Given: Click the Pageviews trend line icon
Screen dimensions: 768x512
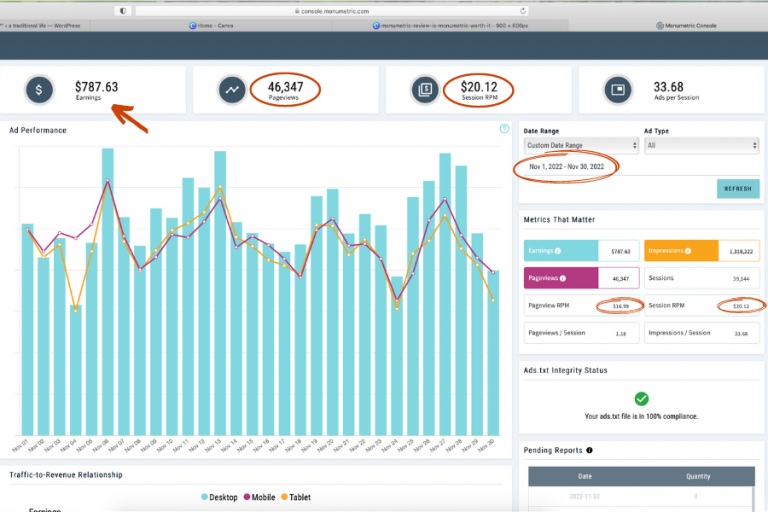Looking at the screenshot, I should pyautogui.click(x=232, y=90).
